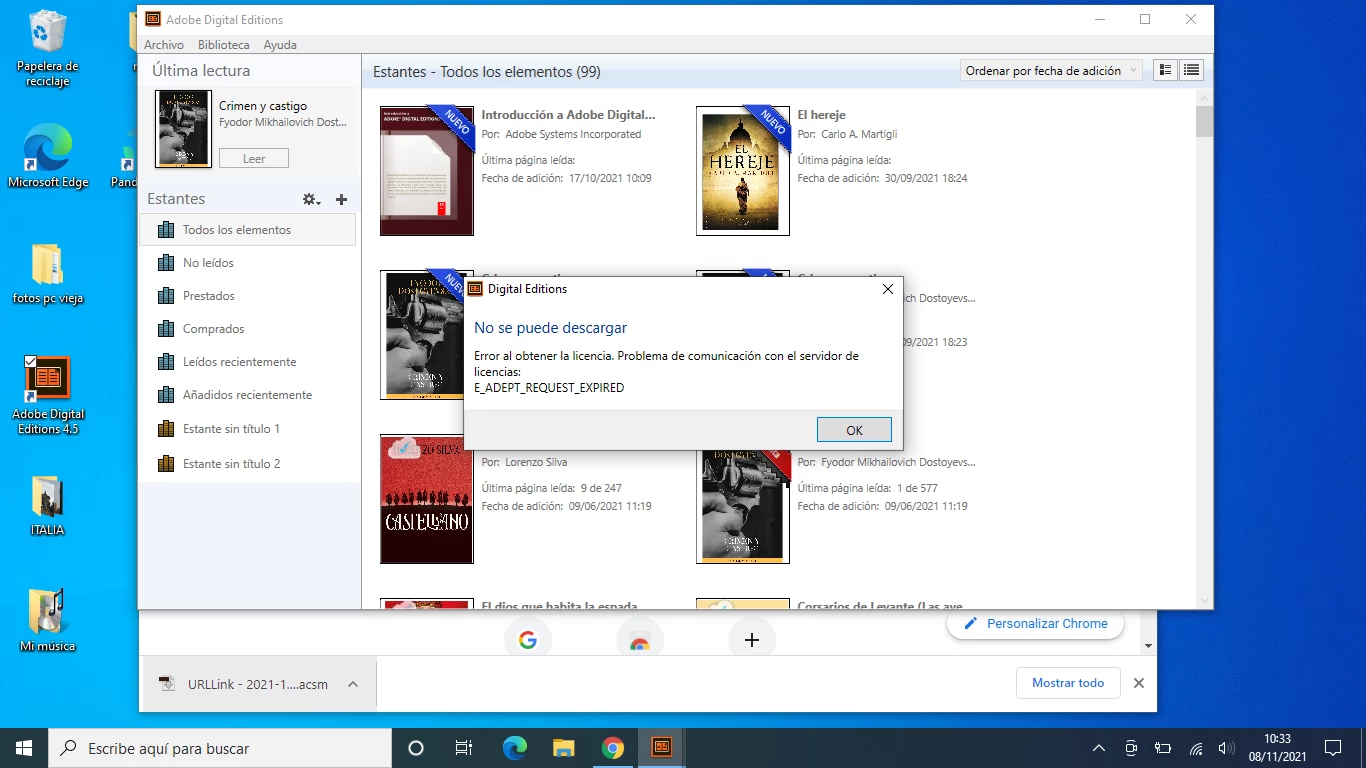This screenshot has width=1366, height=768.
Task: Select Estante sin título 1
Action: coord(248,429)
